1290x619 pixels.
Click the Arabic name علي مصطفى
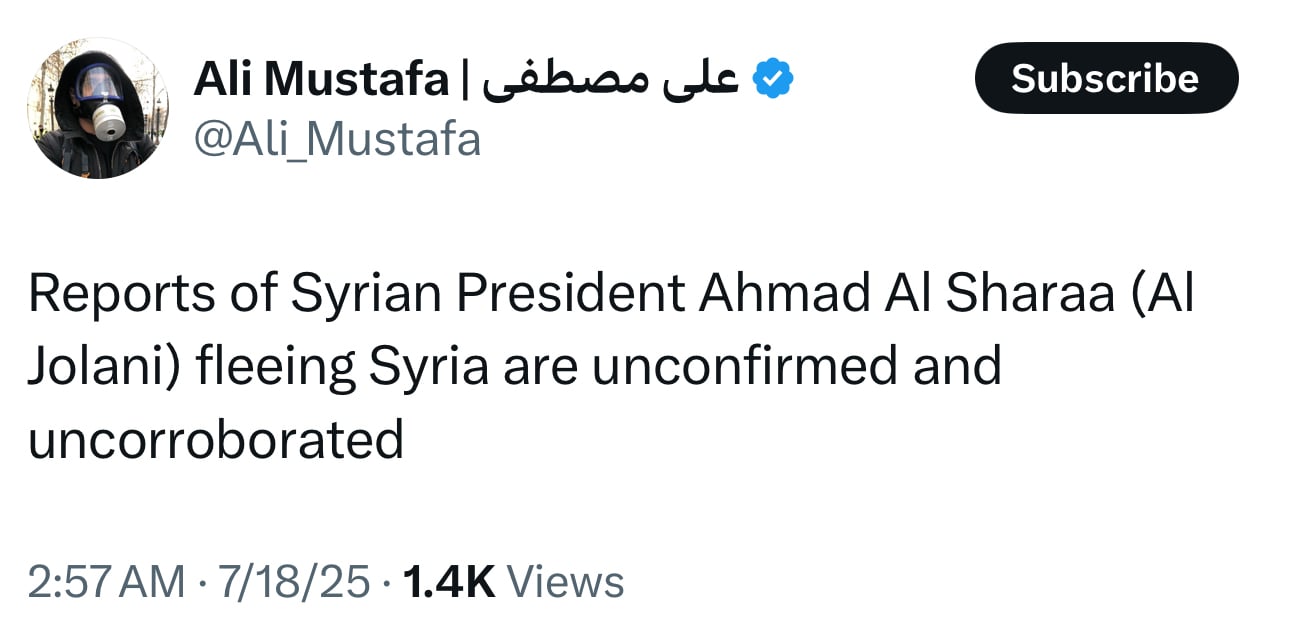click(x=610, y=80)
